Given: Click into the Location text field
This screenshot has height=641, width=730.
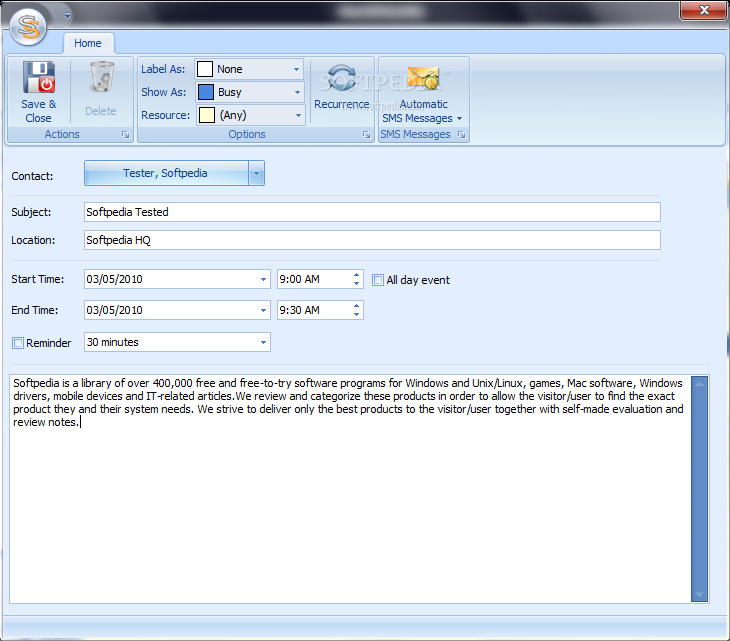Looking at the screenshot, I should click(372, 240).
